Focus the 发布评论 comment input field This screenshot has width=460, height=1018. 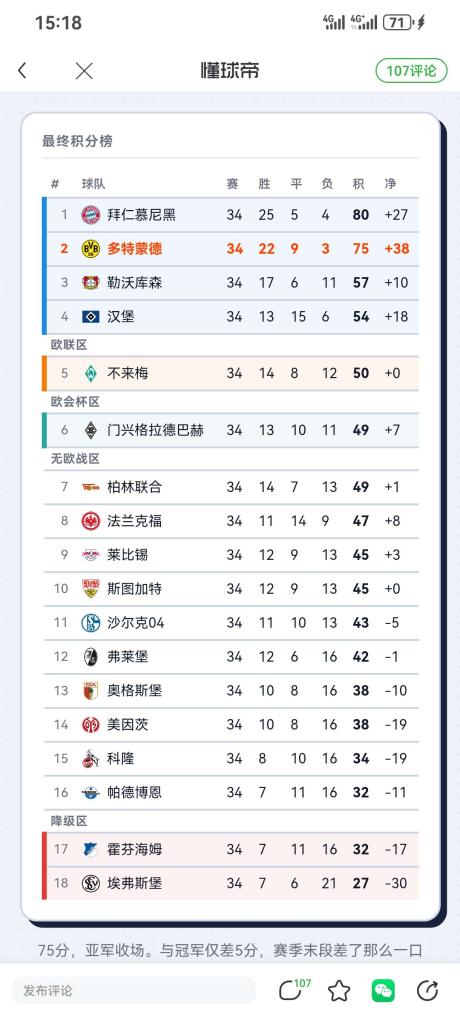pos(134,991)
